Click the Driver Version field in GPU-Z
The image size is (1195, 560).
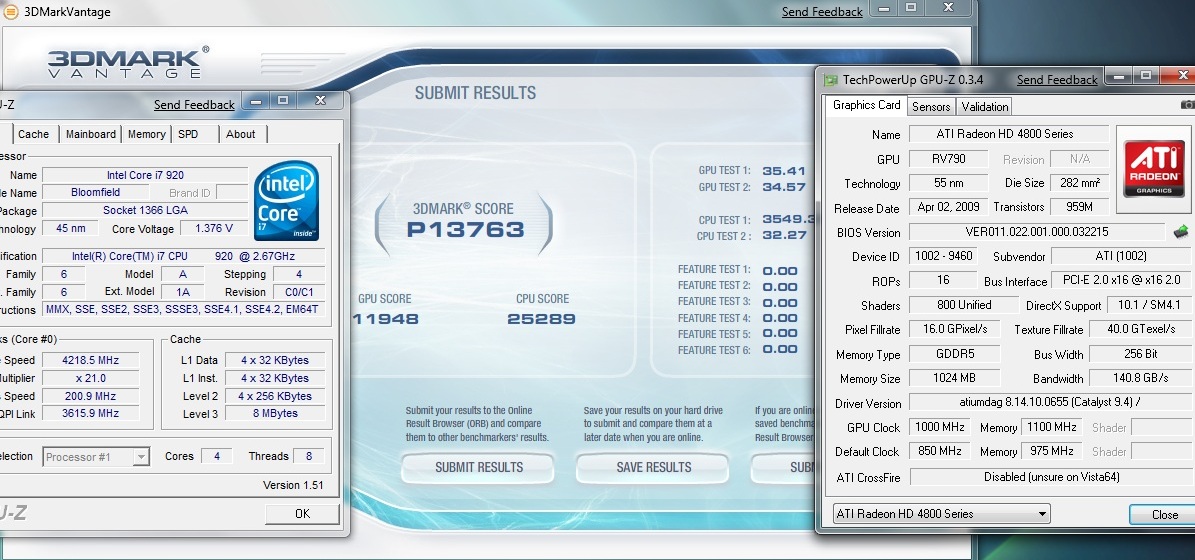pyautogui.click(x=1049, y=402)
